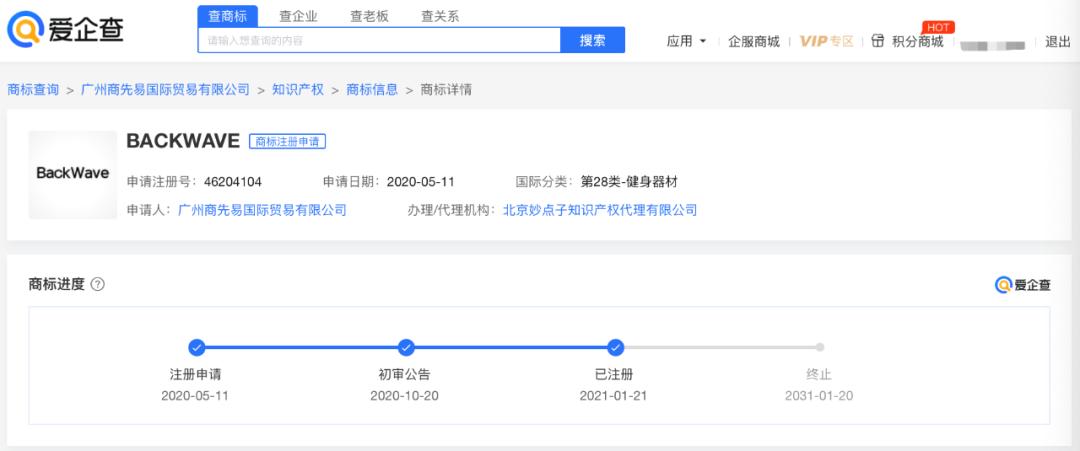The height and width of the screenshot is (451, 1080).
Task: Click the help icon beside 商标进度
Action: click(x=98, y=284)
